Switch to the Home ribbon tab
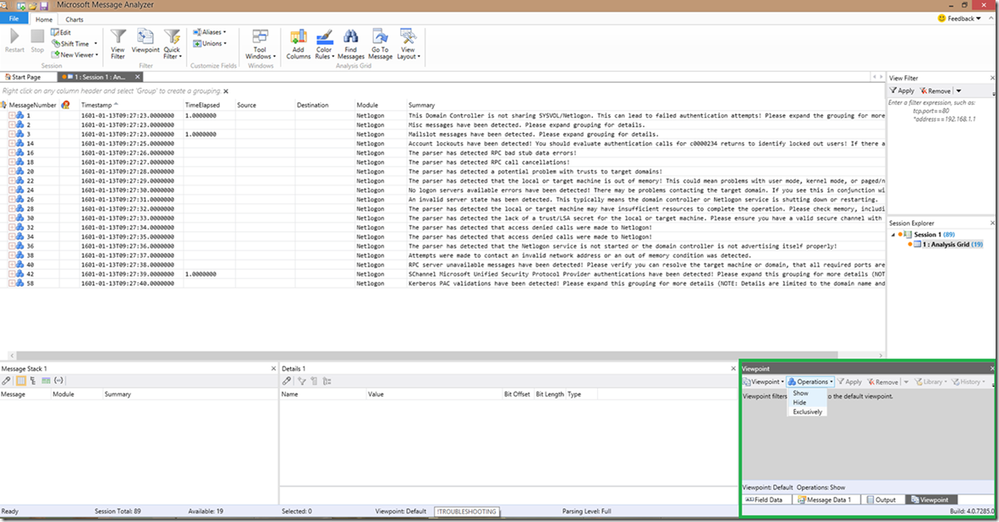The height and width of the screenshot is (522, 999). [x=44, y=20]
